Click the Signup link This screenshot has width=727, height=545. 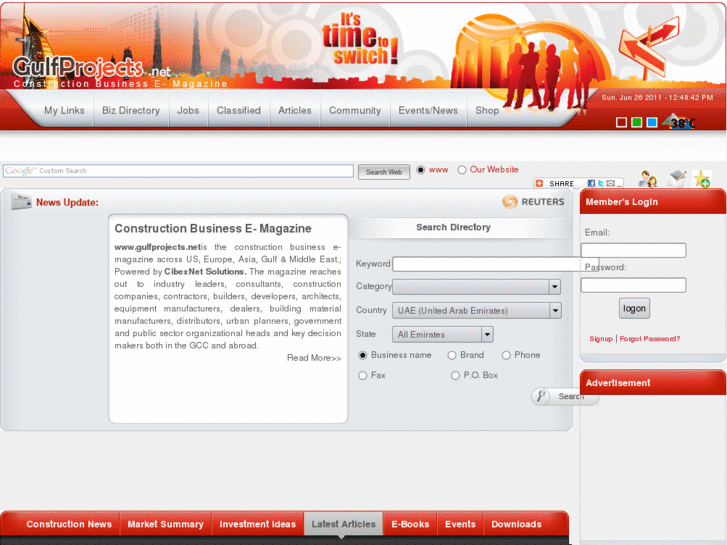tap(601, 339)
